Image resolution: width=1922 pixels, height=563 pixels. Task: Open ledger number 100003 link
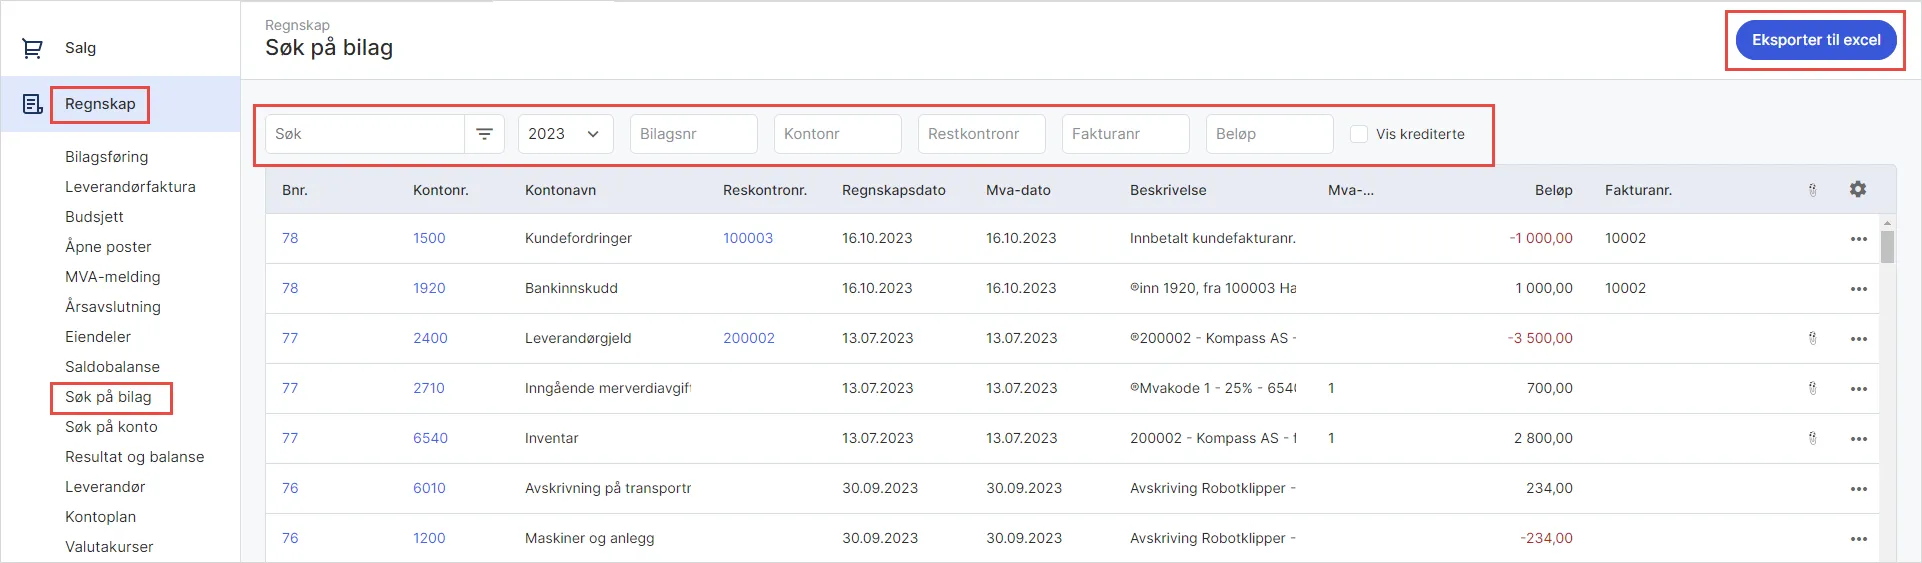point(748,238)
